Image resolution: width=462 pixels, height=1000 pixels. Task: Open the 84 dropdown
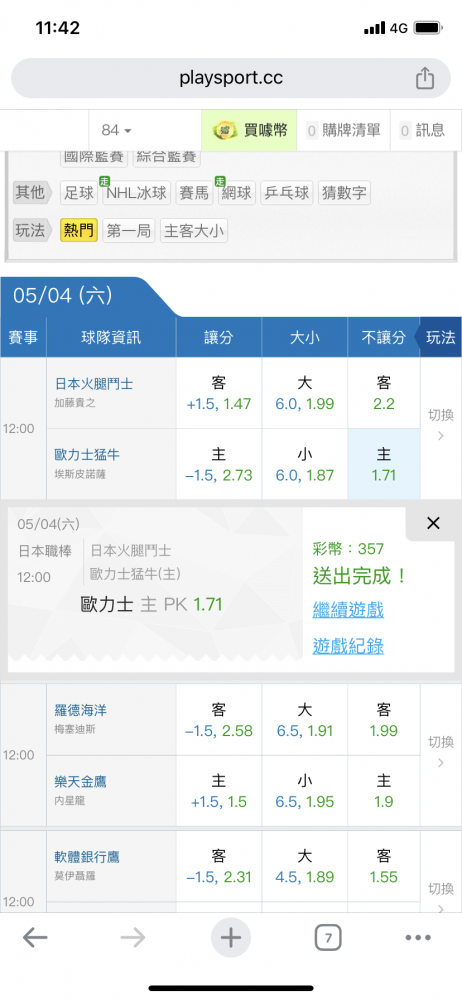(x=116, y=131)
